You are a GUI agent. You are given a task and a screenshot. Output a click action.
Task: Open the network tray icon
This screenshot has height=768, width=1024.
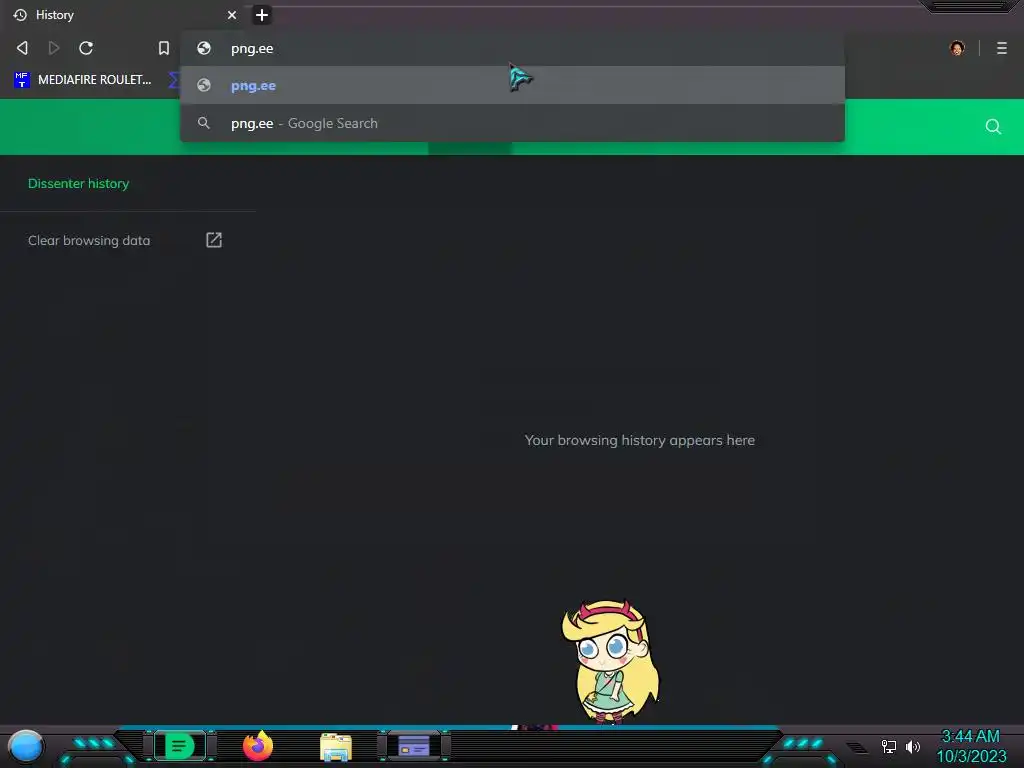coord(888,746)
